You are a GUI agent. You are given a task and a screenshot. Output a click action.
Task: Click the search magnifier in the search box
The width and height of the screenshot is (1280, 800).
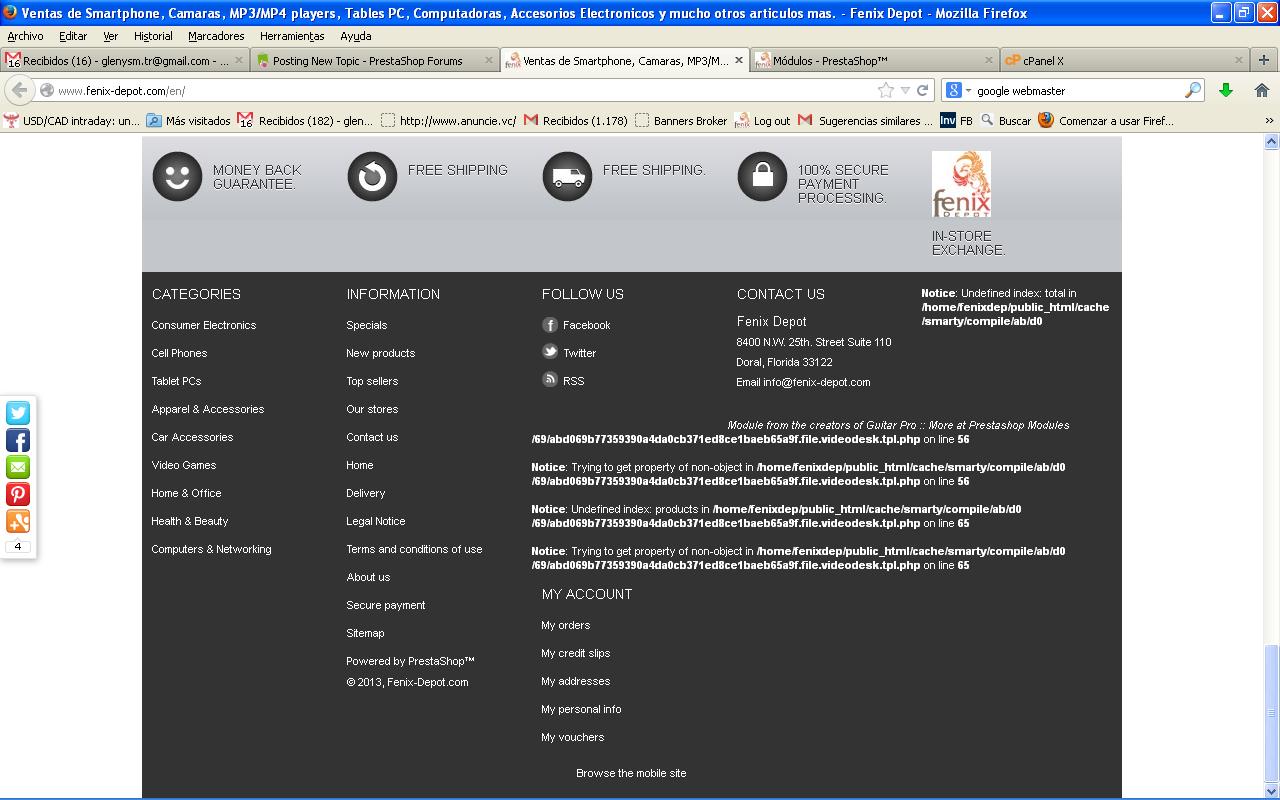[1192, 90]
